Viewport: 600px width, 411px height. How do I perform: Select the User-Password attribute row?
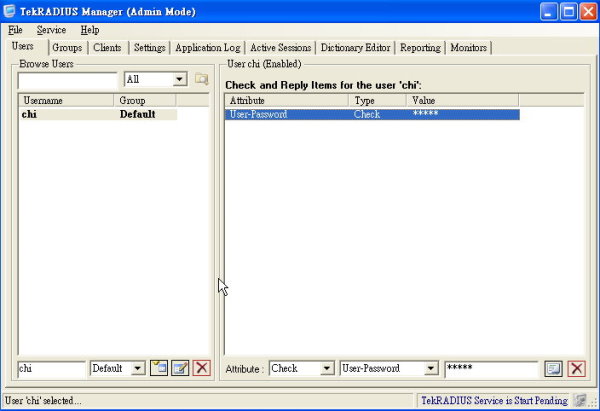tap(372, 114)
